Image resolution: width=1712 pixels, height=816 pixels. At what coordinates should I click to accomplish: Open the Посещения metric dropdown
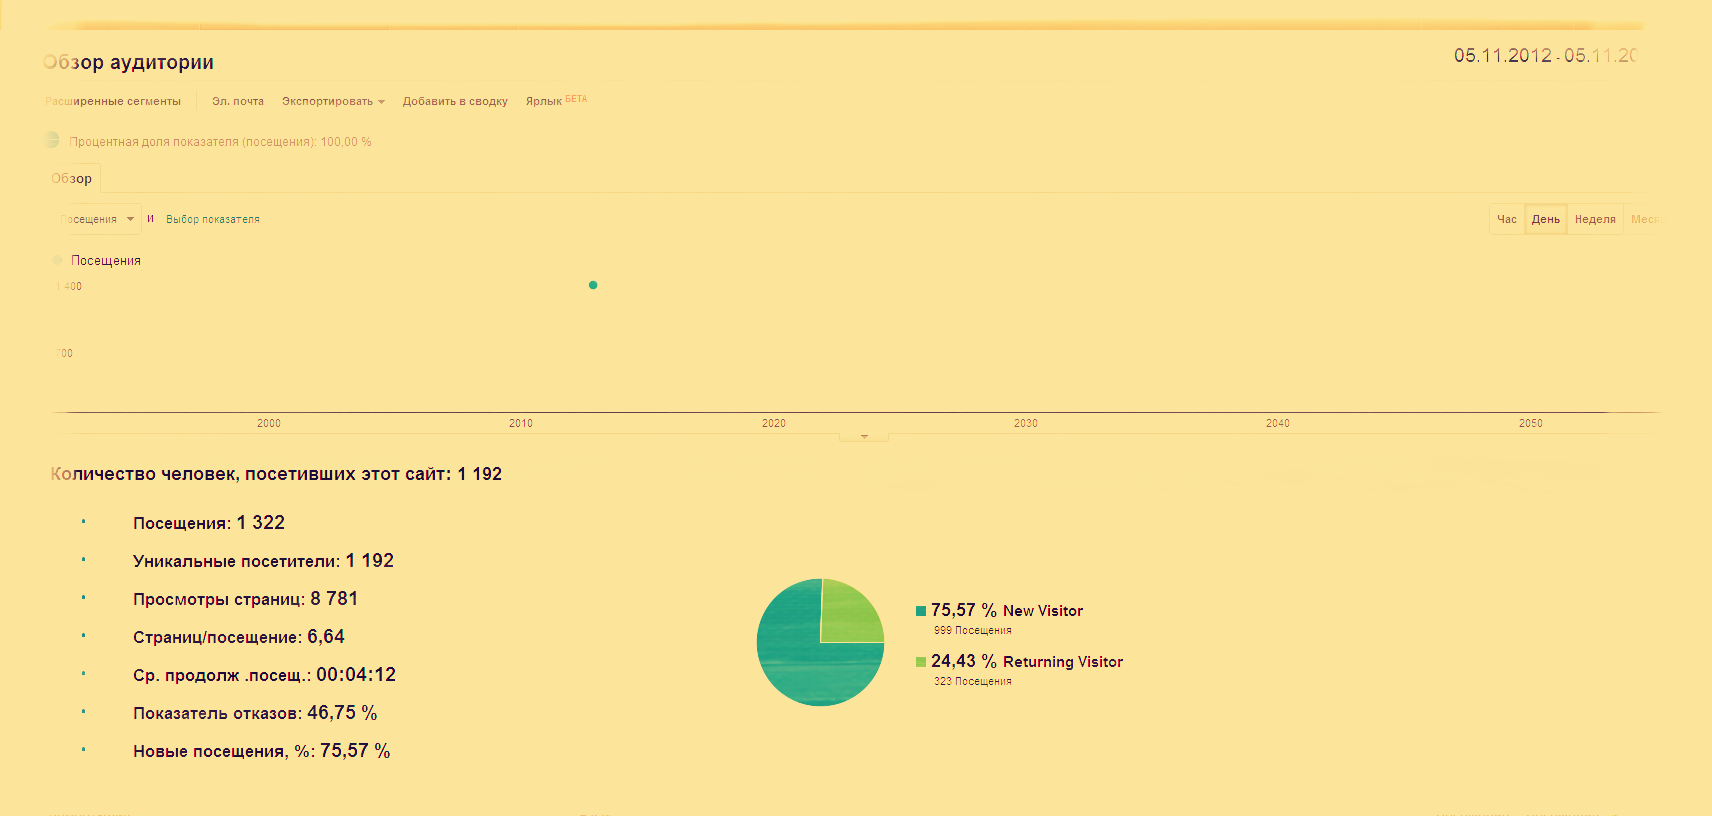point(97,219)
